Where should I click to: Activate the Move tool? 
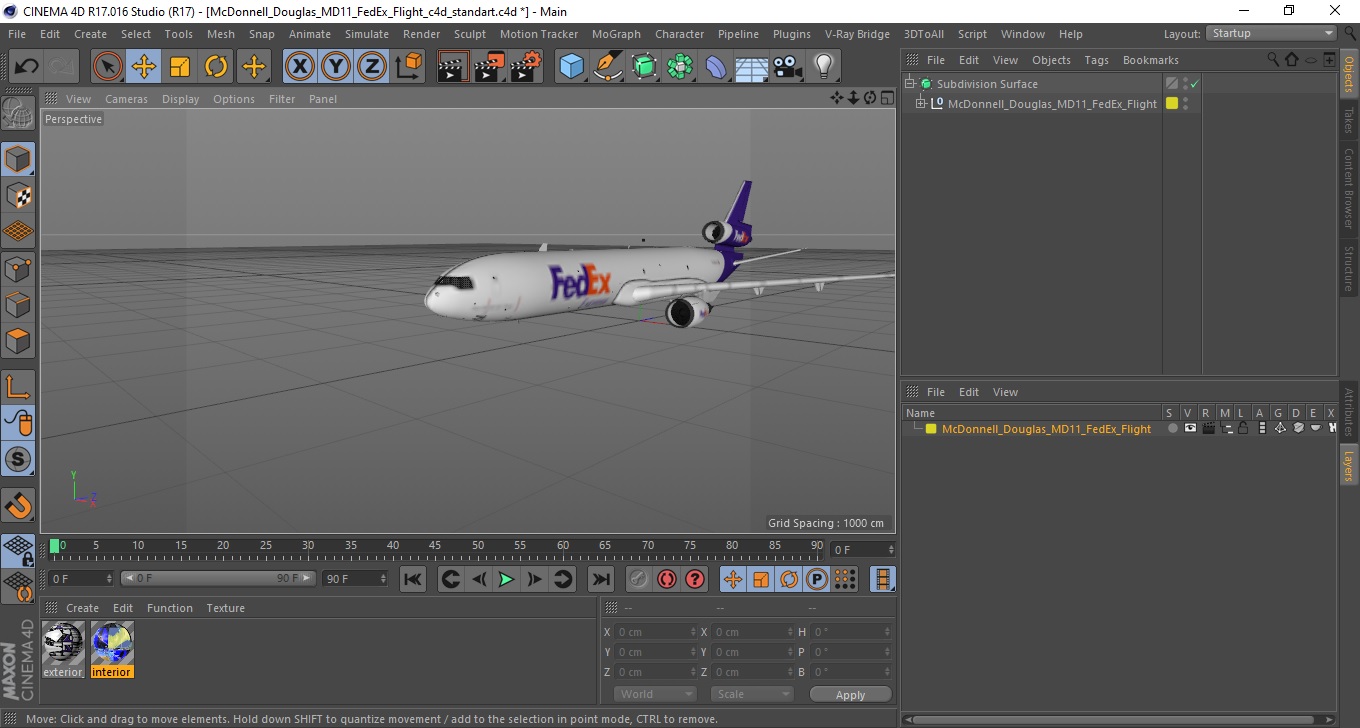(144, 67)
